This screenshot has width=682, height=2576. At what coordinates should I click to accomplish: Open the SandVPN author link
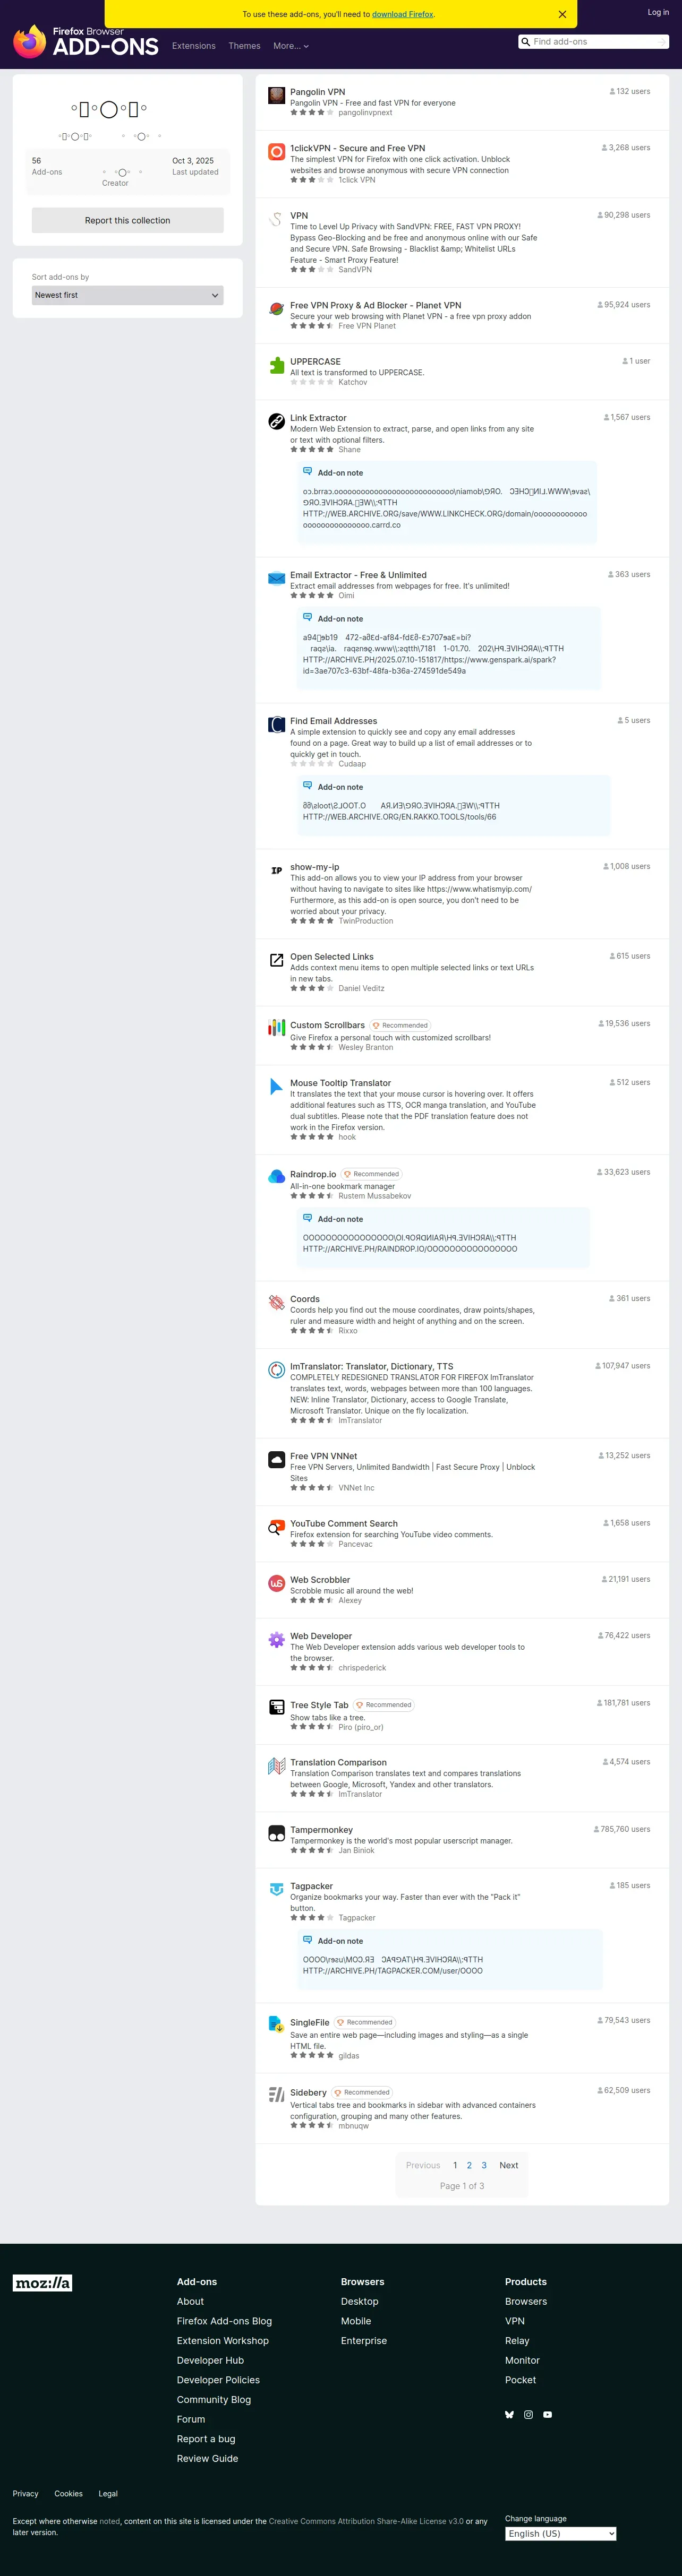click(x=355, y=270)
